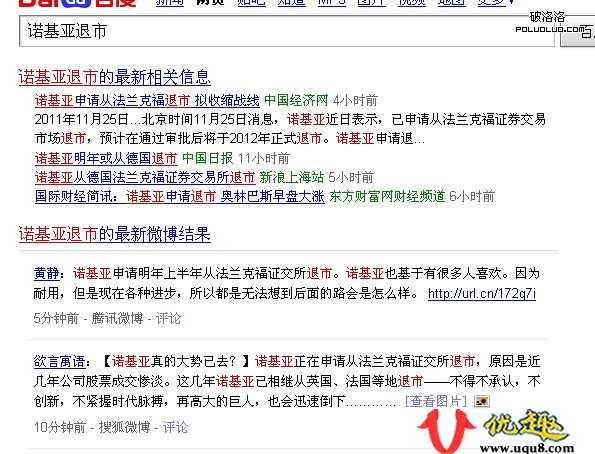Image resolution: width=595 pixels, height=454 pixels.
Task: Focus the search box containing 诺基亚退市
Action: (286, 31)
